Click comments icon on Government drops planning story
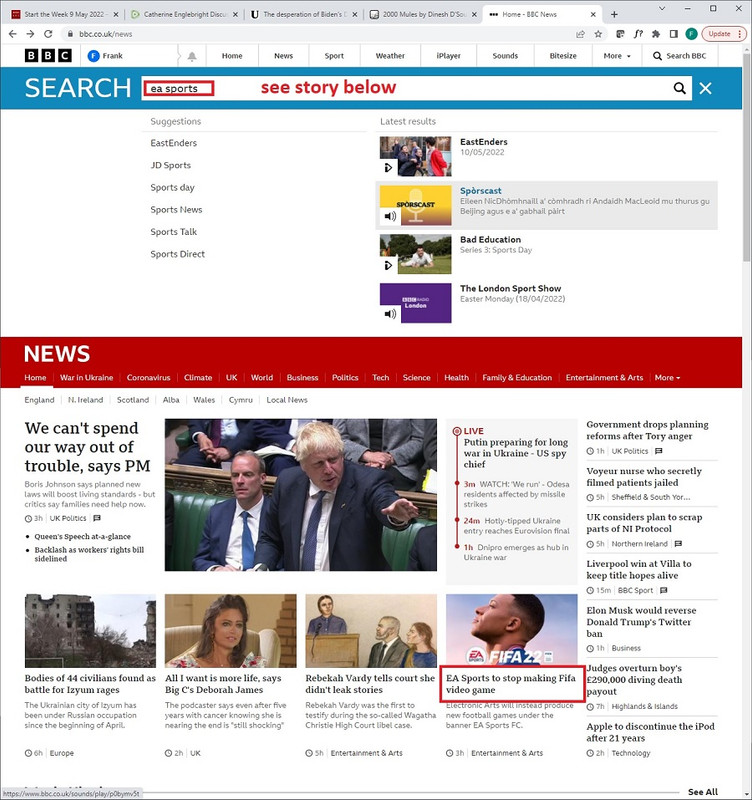 (659, 451)
